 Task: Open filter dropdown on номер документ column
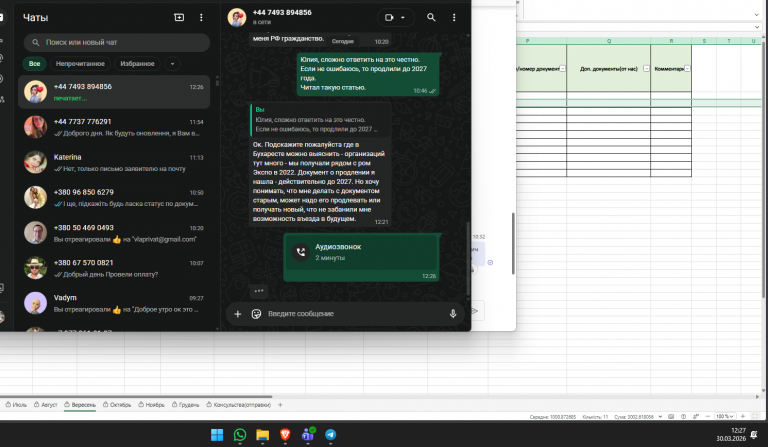point(562,69)
